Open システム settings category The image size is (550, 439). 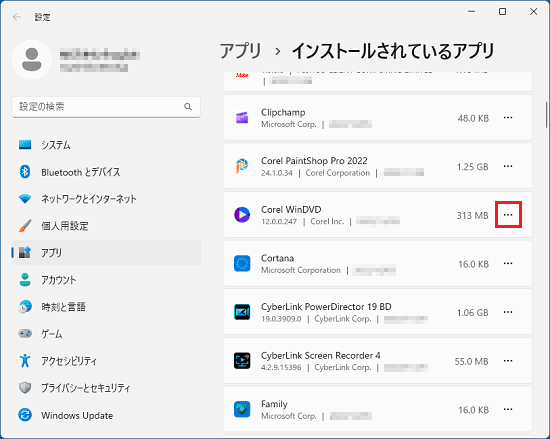(x=106, y=145)
